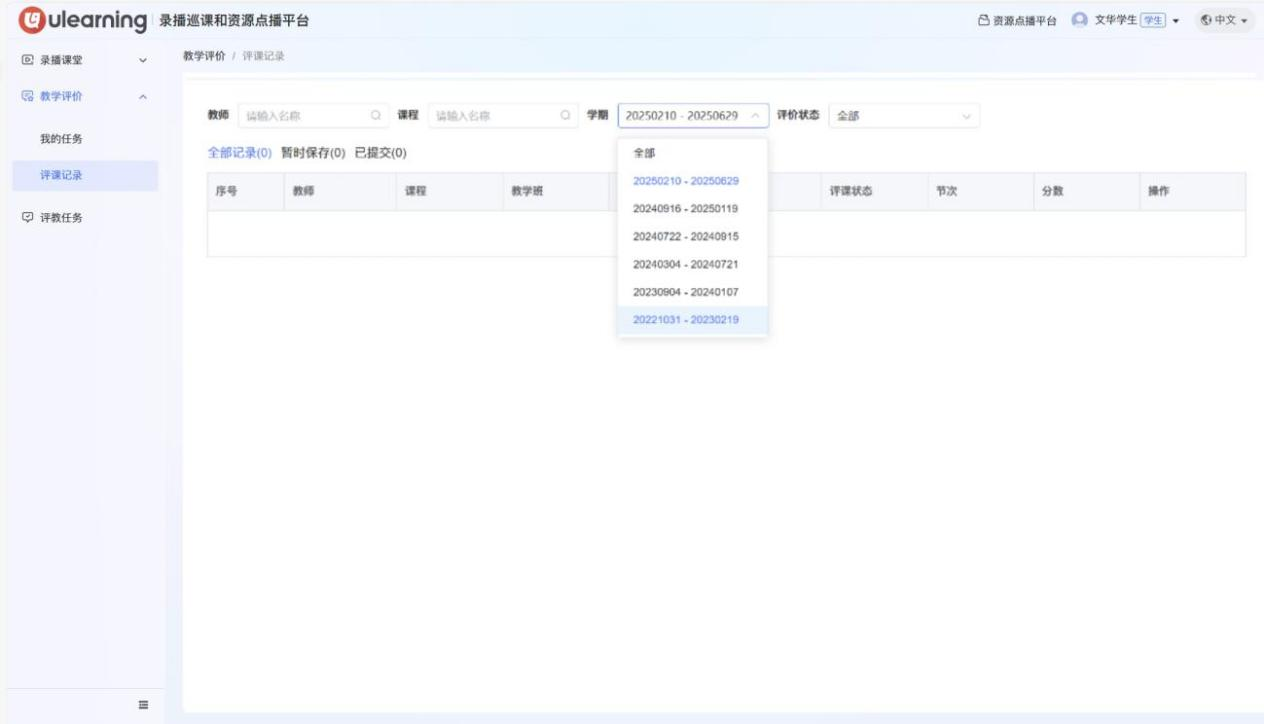Open the 资源点播平台 link in header
Image resolution: width=1264 pixels, height=724 pixels.
point(1016,21)
